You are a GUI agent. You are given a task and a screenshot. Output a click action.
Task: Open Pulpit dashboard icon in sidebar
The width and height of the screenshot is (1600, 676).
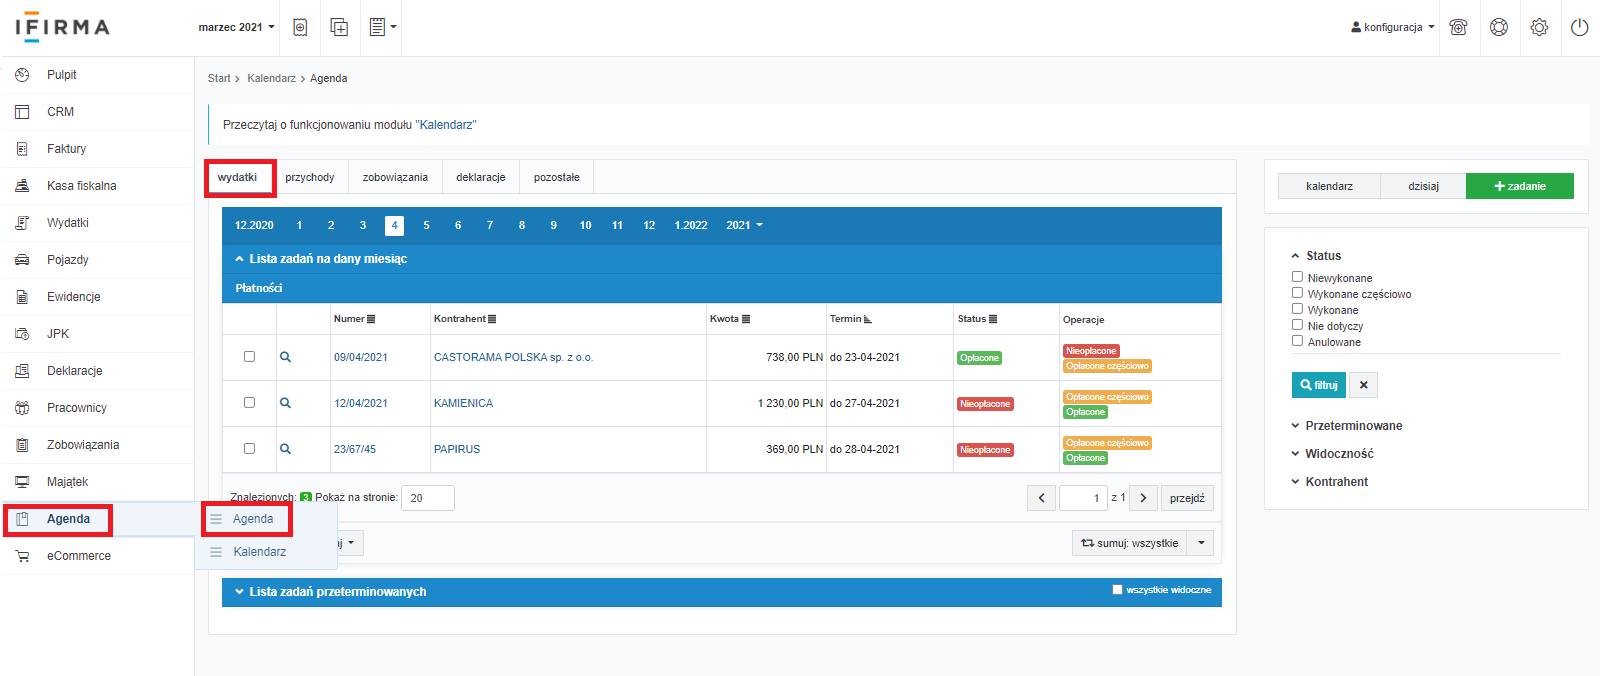[22, 75]
